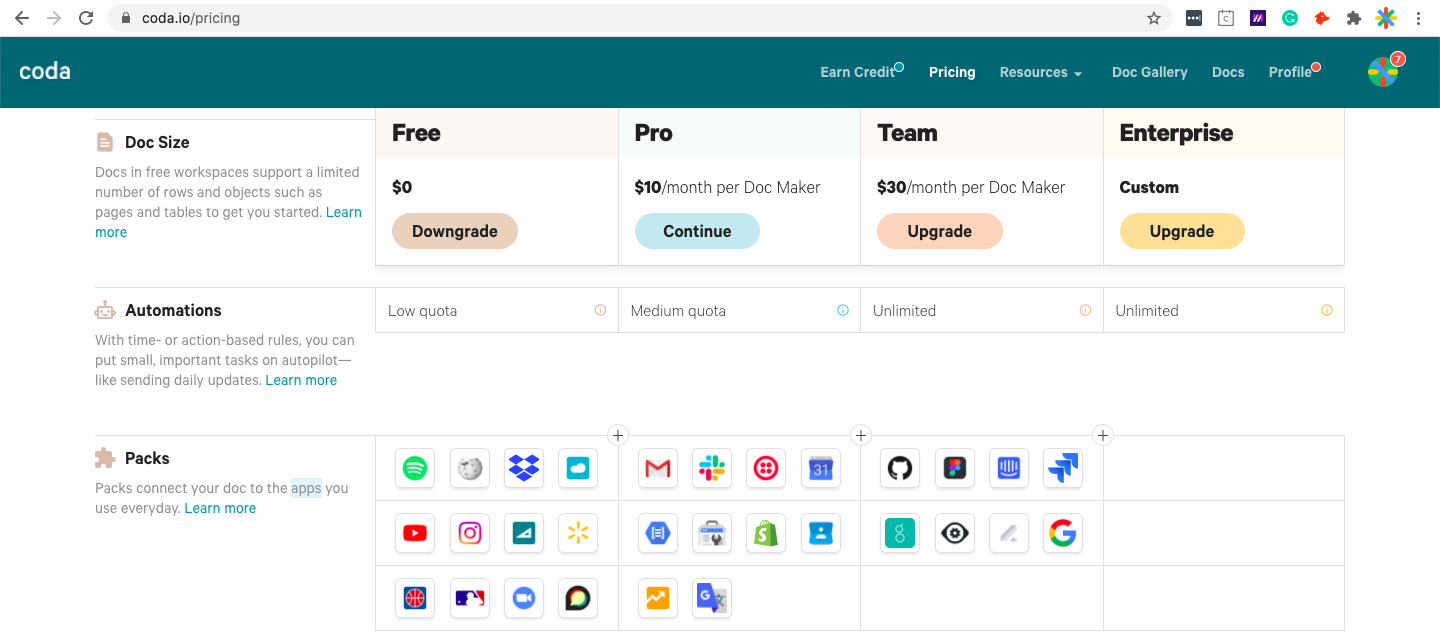Click Continue on the Pro plan

click(697, 231)
